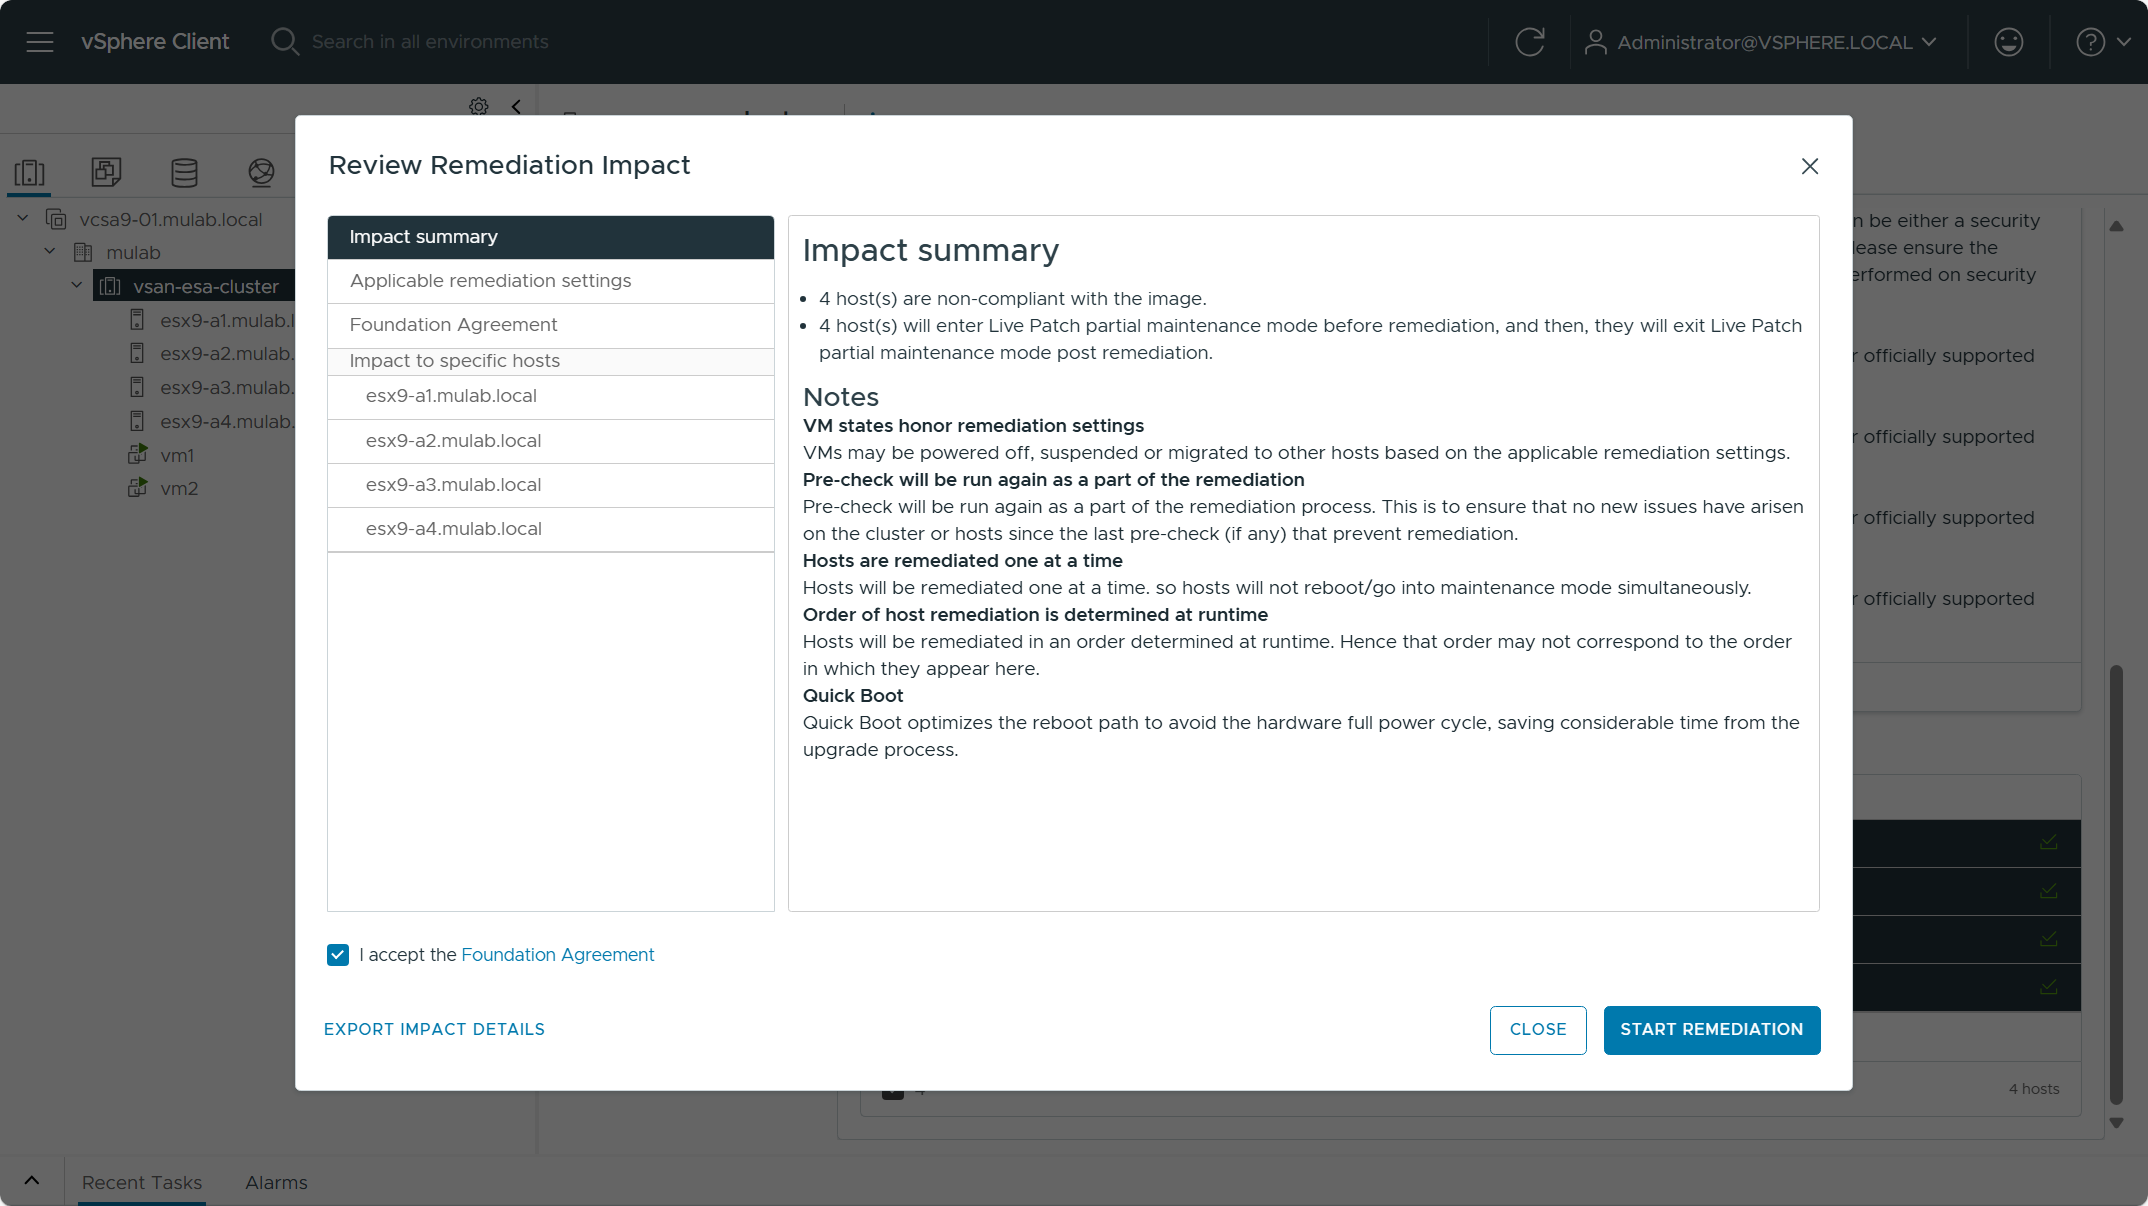Click the refresh icon in header
Viewport: 2148px width, 1206px height.
(1529, 42)
